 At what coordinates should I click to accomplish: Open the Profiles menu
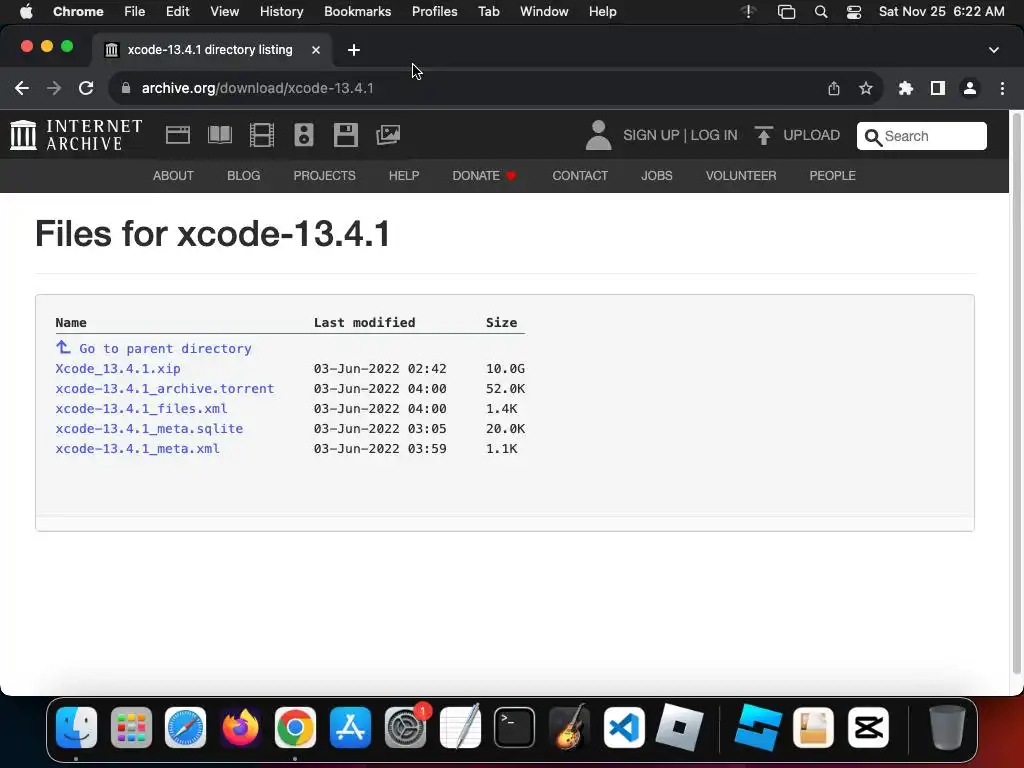tap(434, 12)
